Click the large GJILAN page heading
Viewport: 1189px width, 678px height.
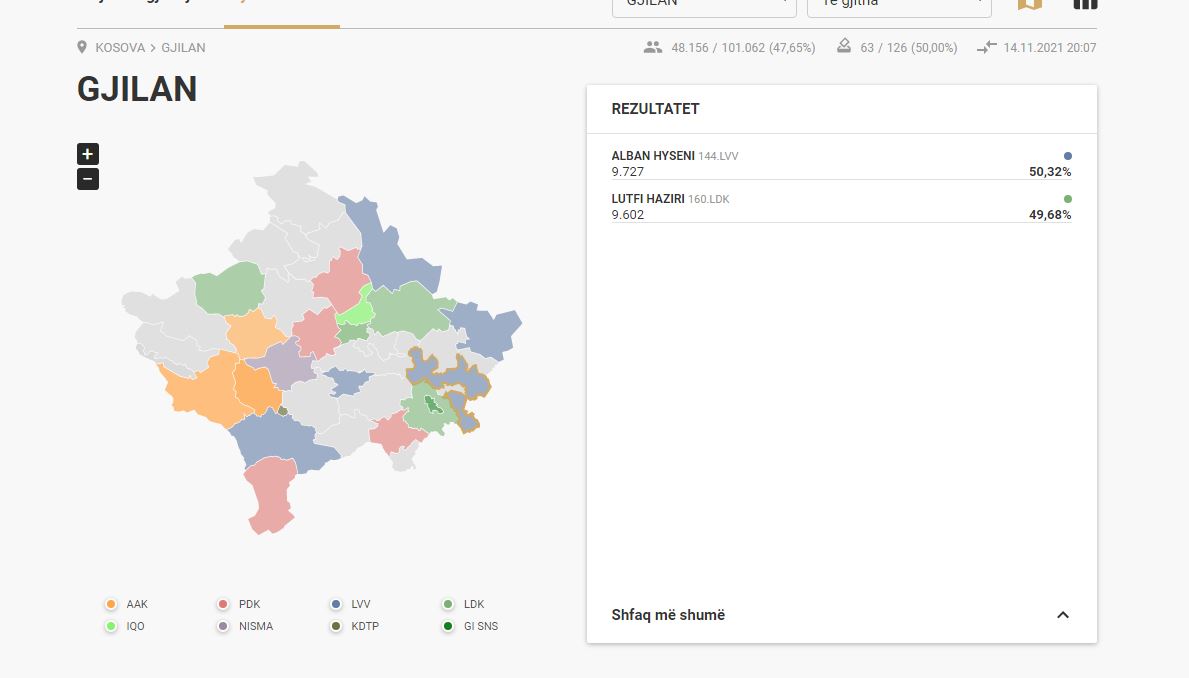click(x=137, y=89)
